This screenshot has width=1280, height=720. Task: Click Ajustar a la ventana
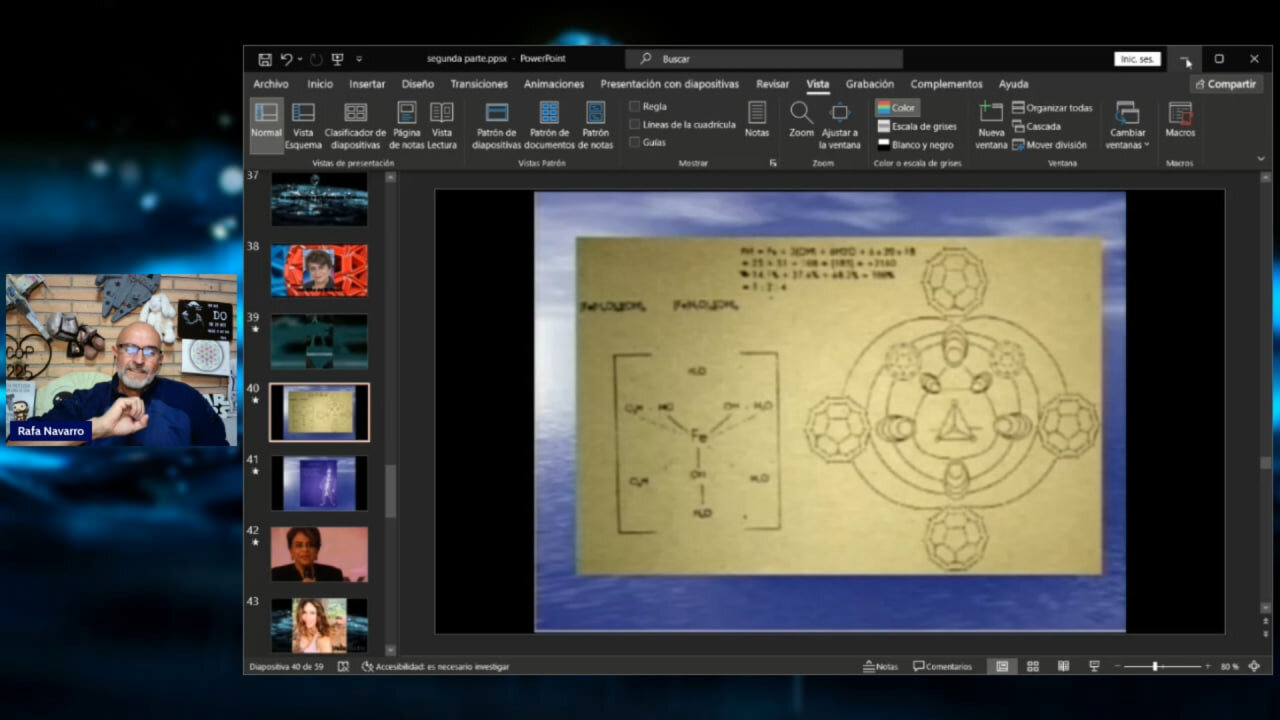click(840, 125)
